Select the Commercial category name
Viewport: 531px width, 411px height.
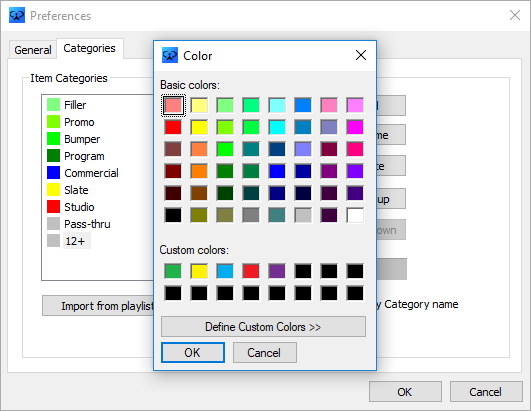pyautogui.click(x=91, y=173)
